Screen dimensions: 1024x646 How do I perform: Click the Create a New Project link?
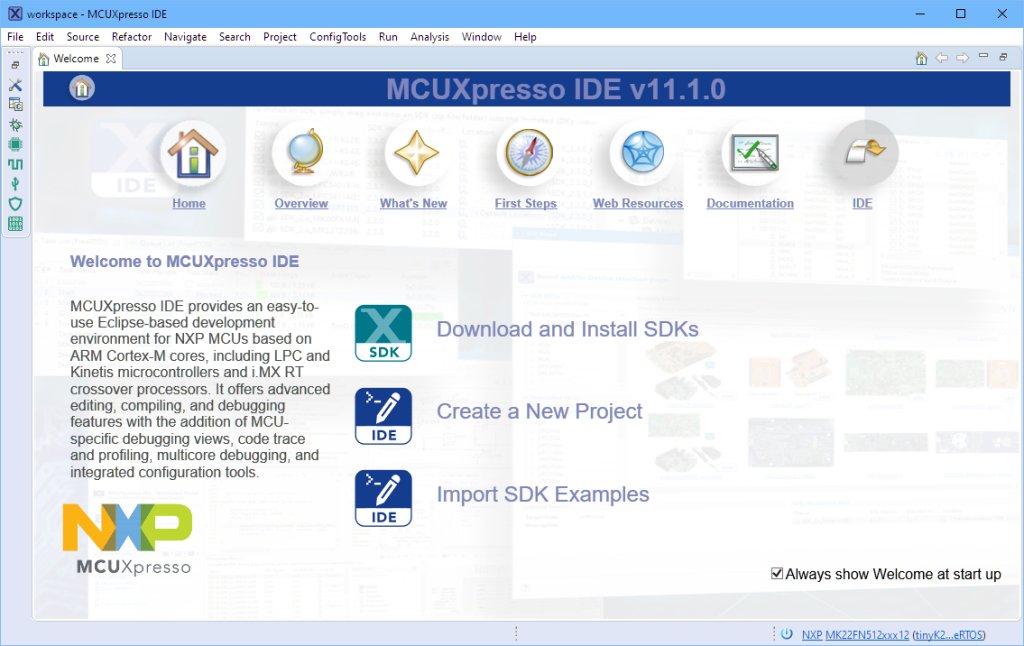coord(539,412)
